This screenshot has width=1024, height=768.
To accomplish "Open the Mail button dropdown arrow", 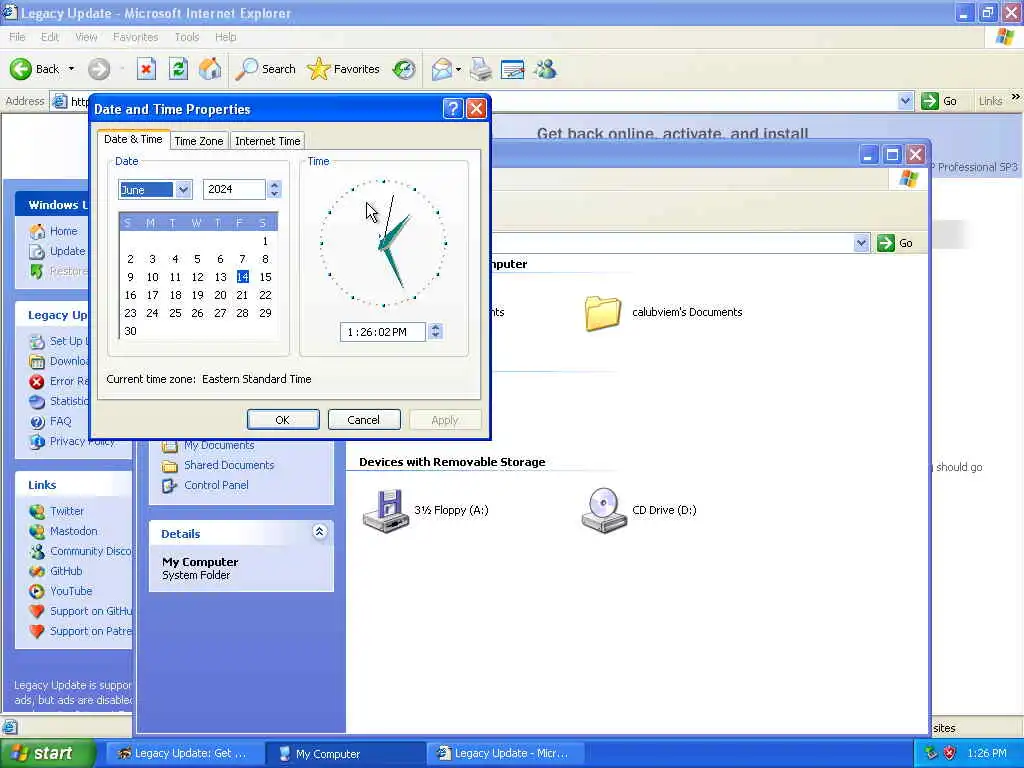I will point(458,69).
